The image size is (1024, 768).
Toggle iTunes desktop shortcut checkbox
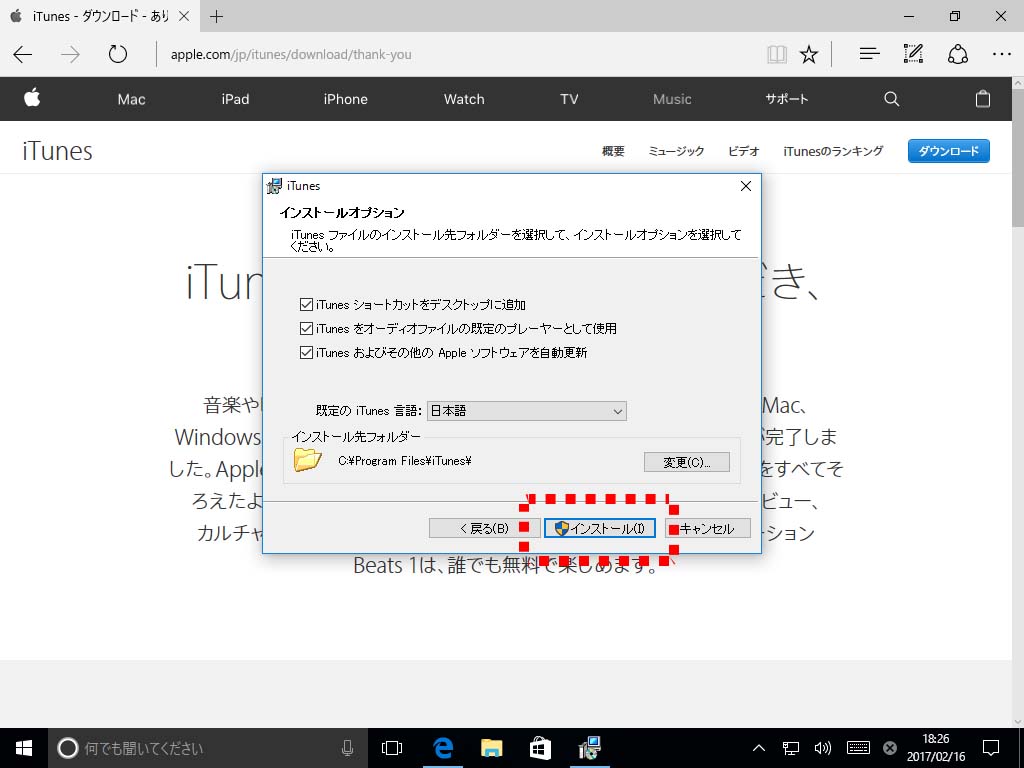[x=307, y=304]
